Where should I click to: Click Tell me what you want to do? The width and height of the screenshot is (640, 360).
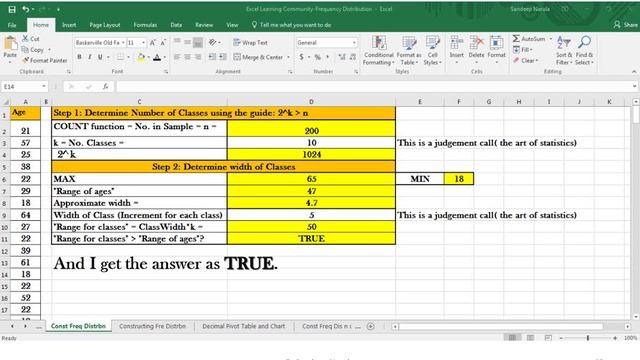pyautogui.click(x=291, y=25)
